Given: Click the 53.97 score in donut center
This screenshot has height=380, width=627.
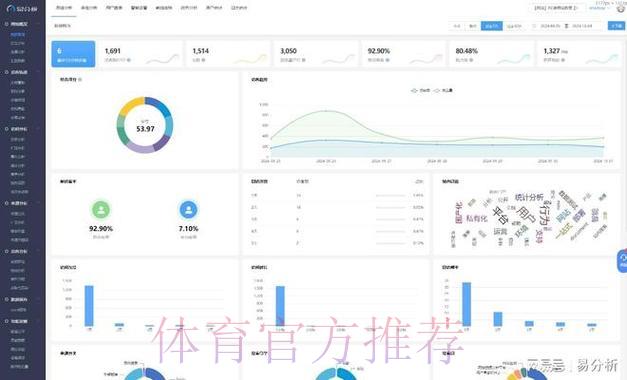Looking at the screenshot, I should pyautogui.click(x=145, y=129).
